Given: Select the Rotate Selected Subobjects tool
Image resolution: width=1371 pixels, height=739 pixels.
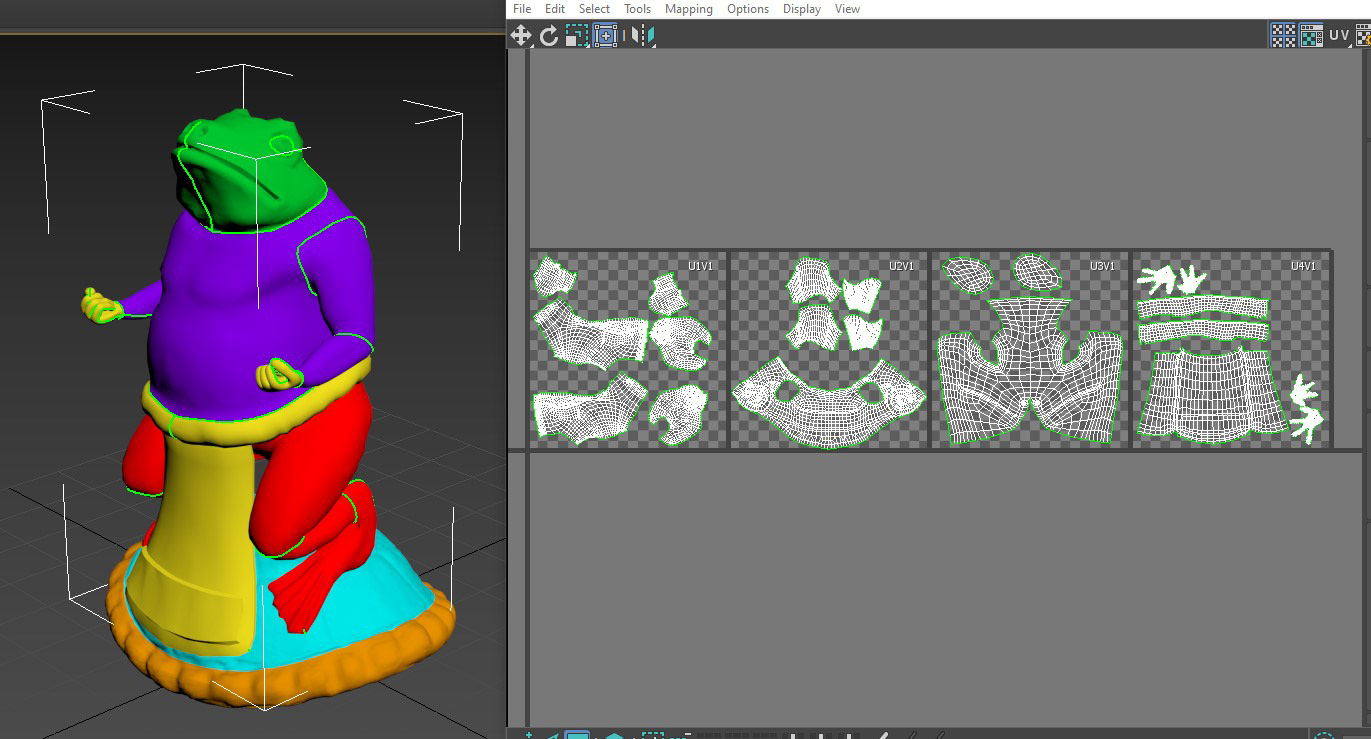Looking at the screenshot, I should pos(548,36).
